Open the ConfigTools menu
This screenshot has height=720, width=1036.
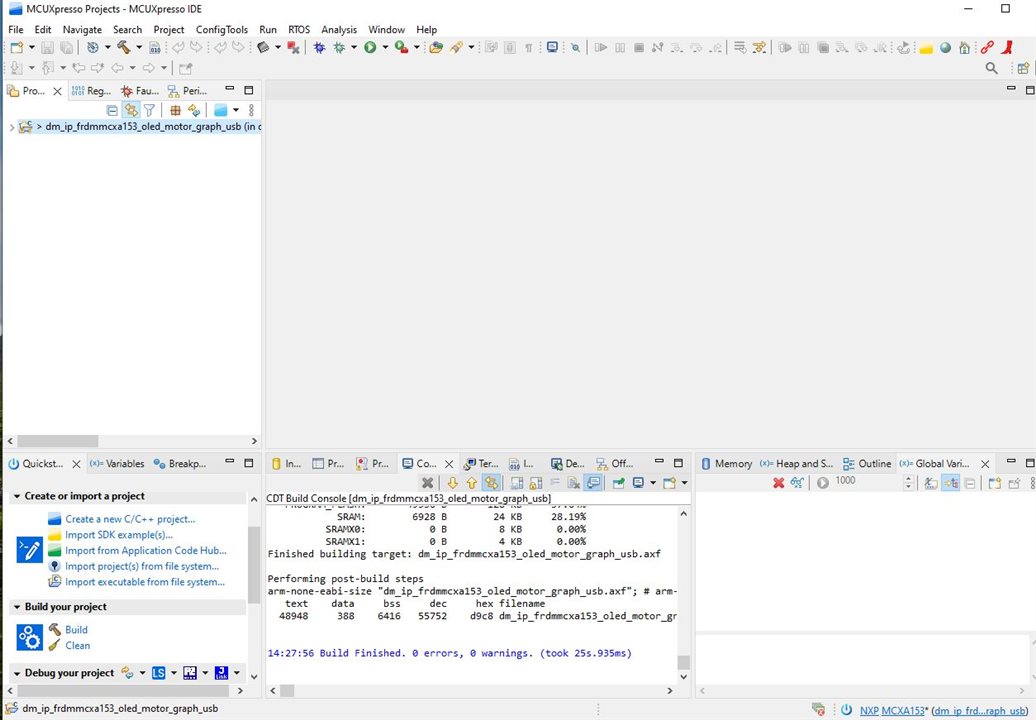(221, 30)
